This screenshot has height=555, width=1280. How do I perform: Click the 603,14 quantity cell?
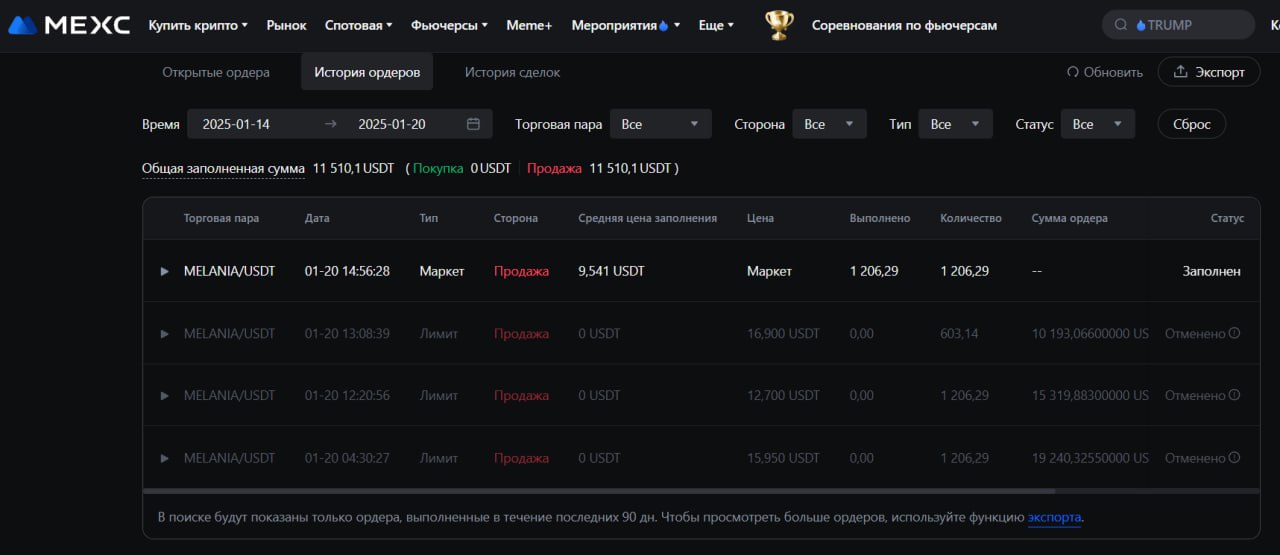click(x=959, y=333)
